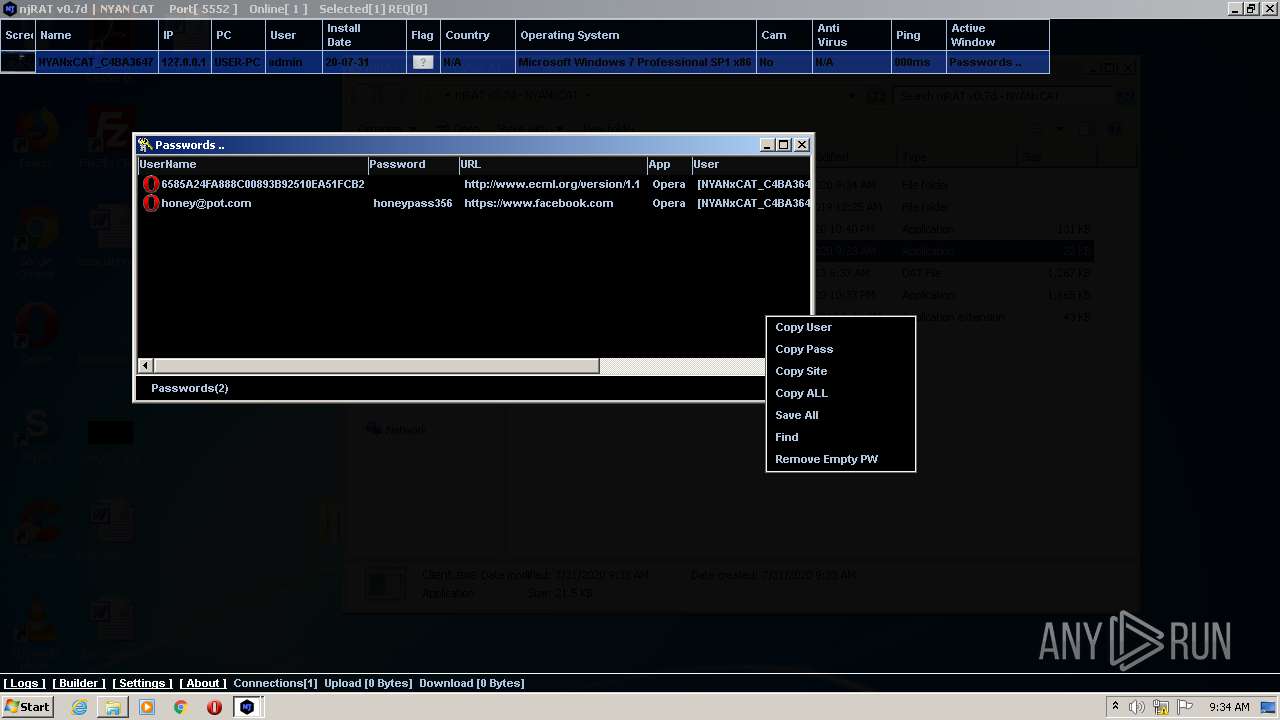Viewport: 1280px width, 720px height.
Task: Sort by the Password column header
Action: (x=412, y=164)
